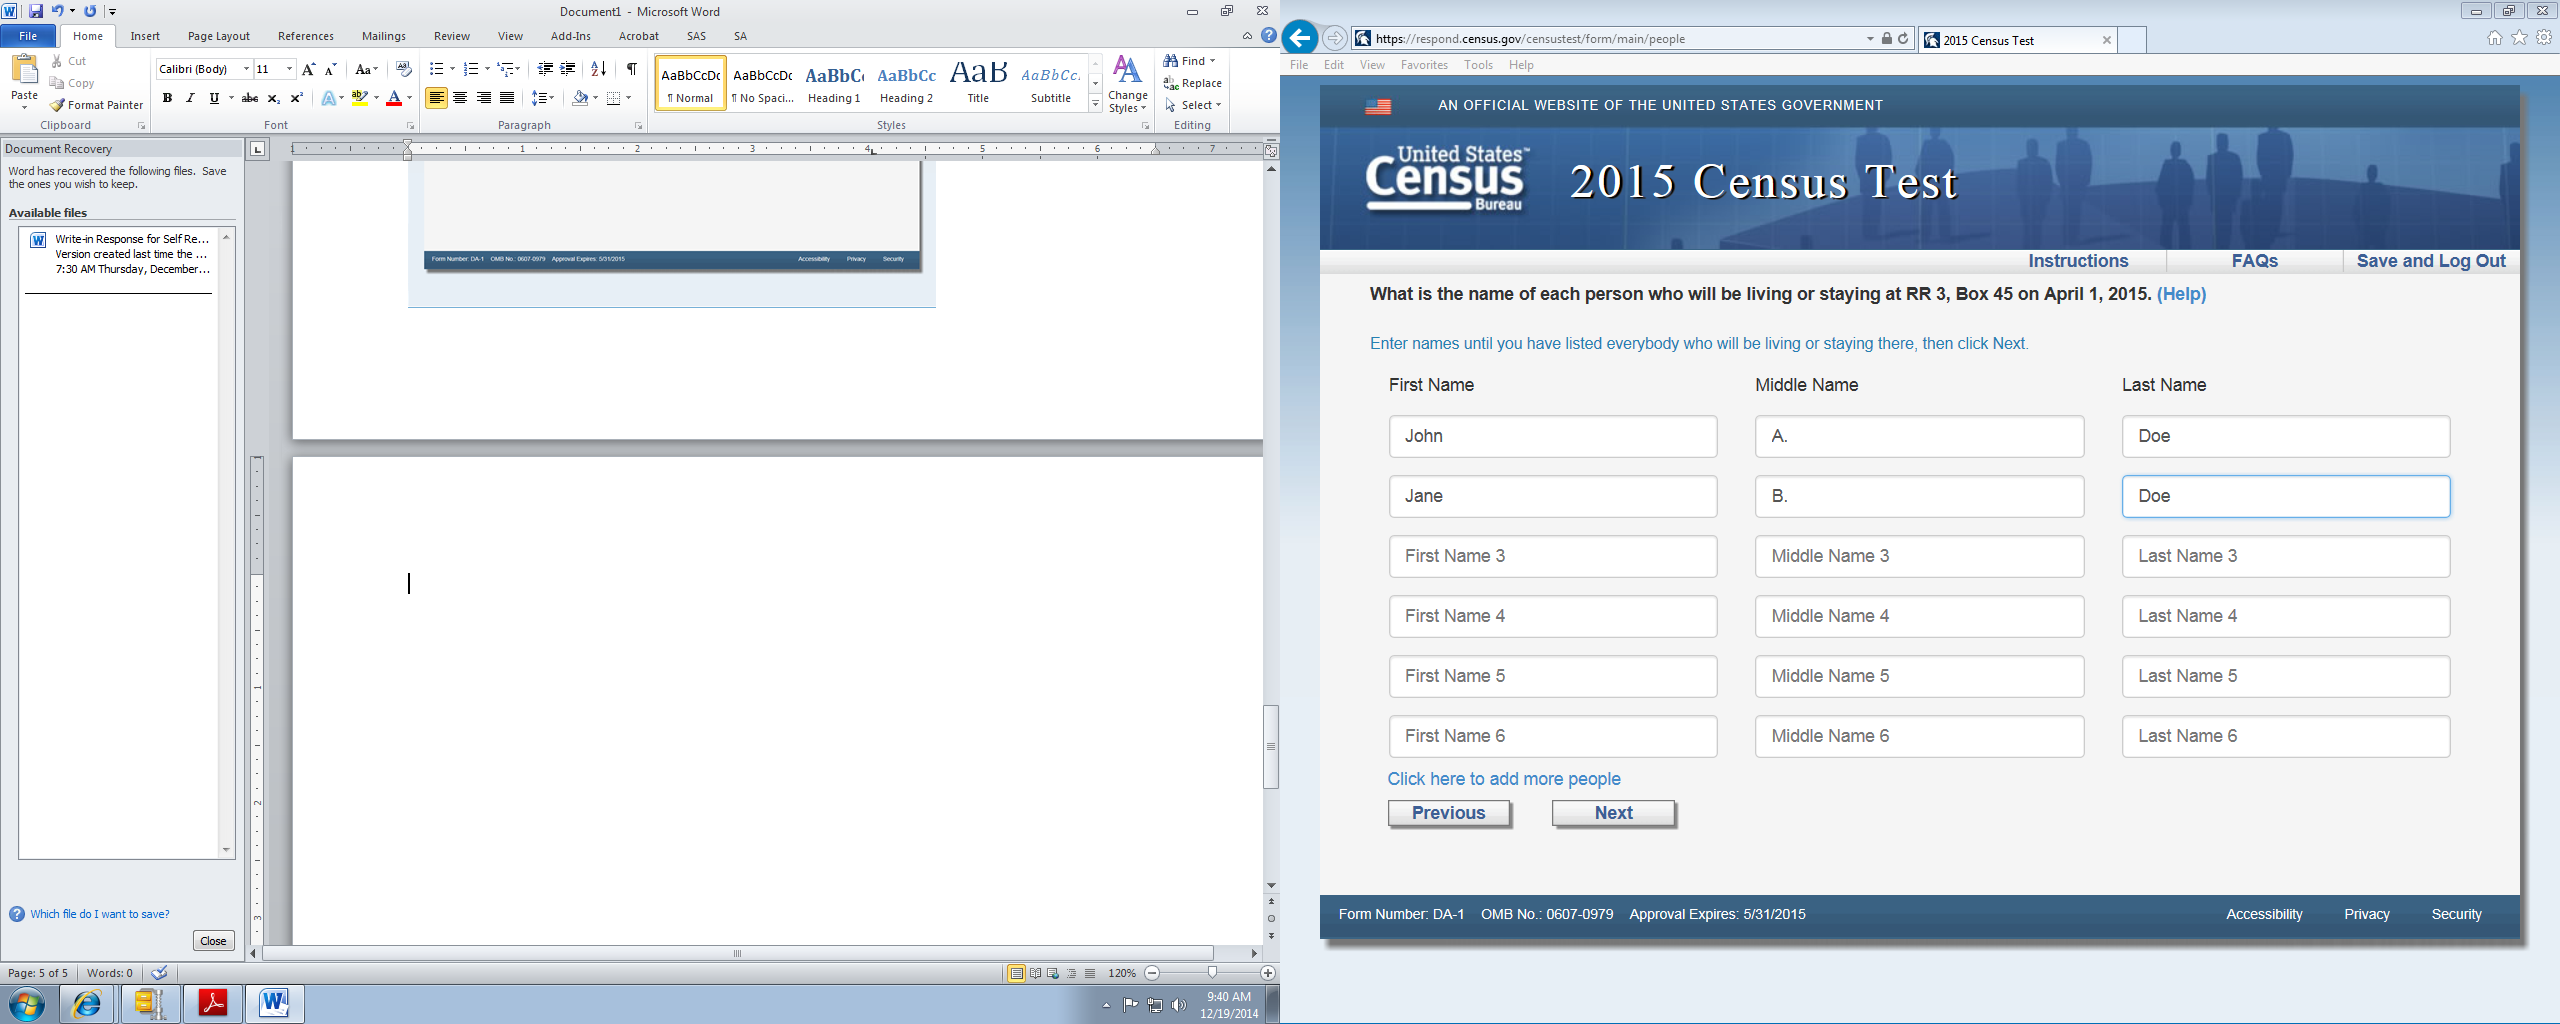Increase paragraph indent
Image resolution: width=2560 pixels, height=1024 pixels.
[x=568, y=69]
